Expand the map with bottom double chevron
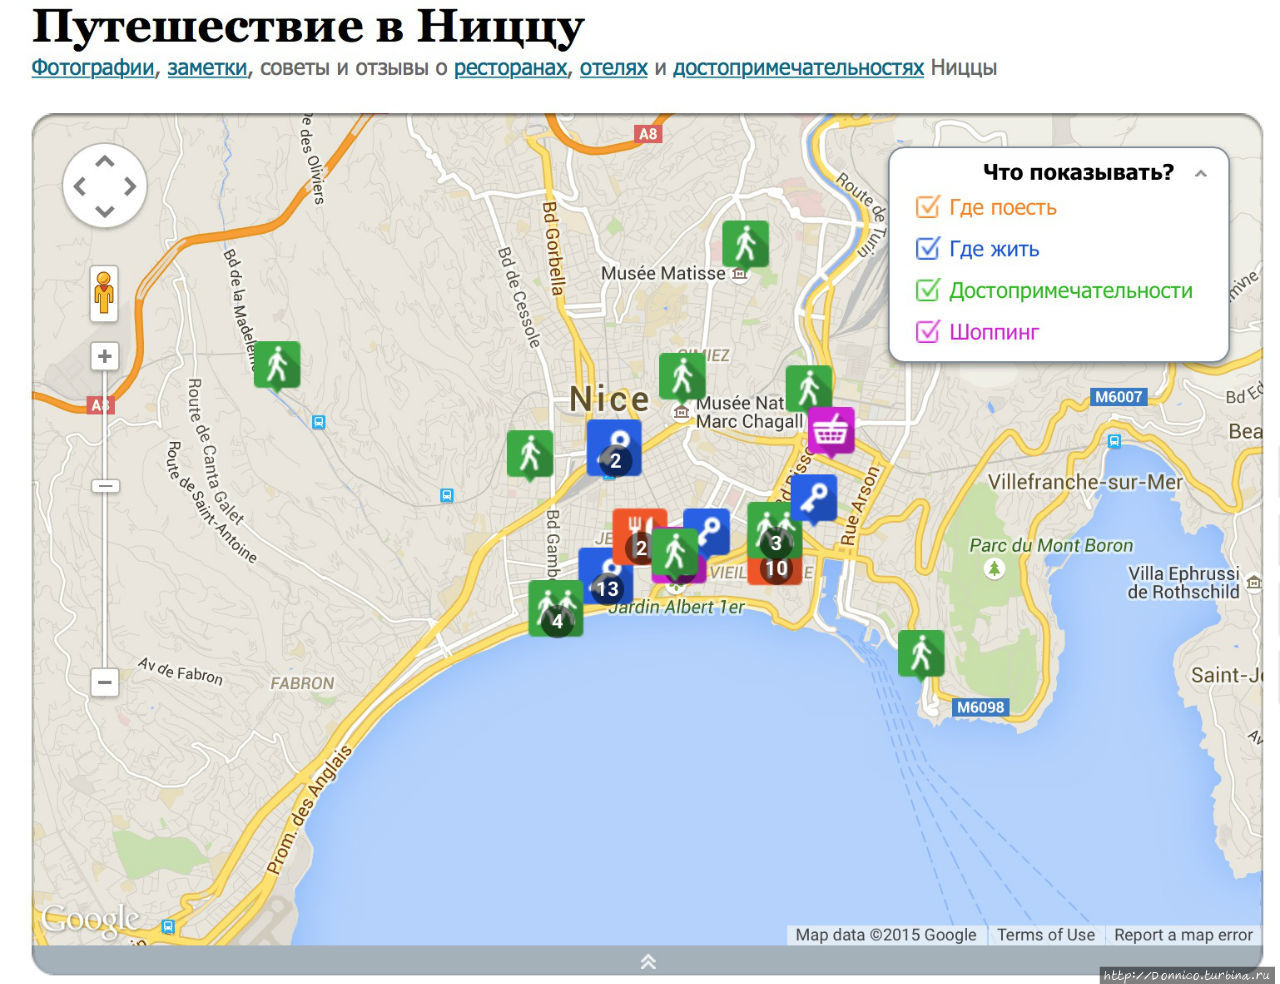This screenshot has height=984, width=1280. [648, 961]
